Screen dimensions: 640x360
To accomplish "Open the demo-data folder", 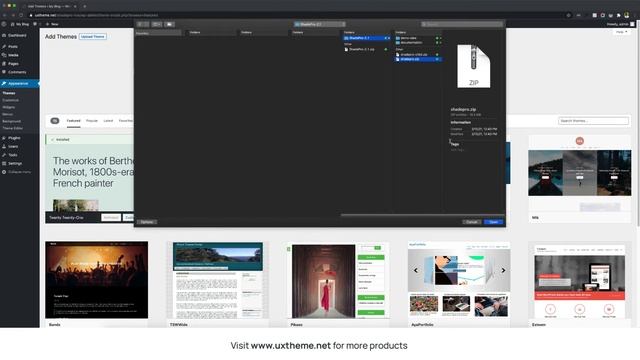I will point(418,38).
